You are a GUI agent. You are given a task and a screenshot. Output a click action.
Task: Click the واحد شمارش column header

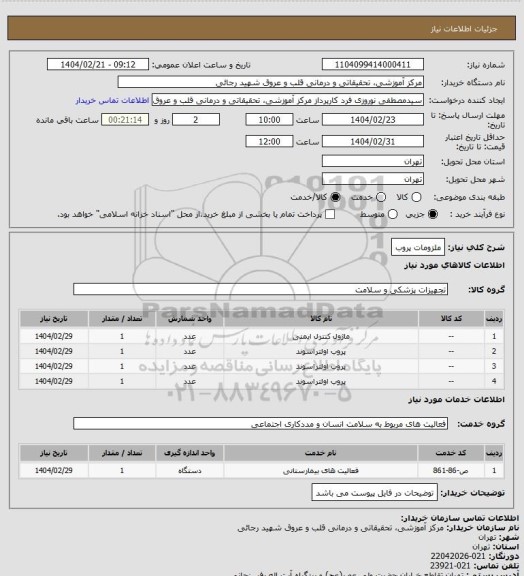pyautogui.click(x=189, y=318)
